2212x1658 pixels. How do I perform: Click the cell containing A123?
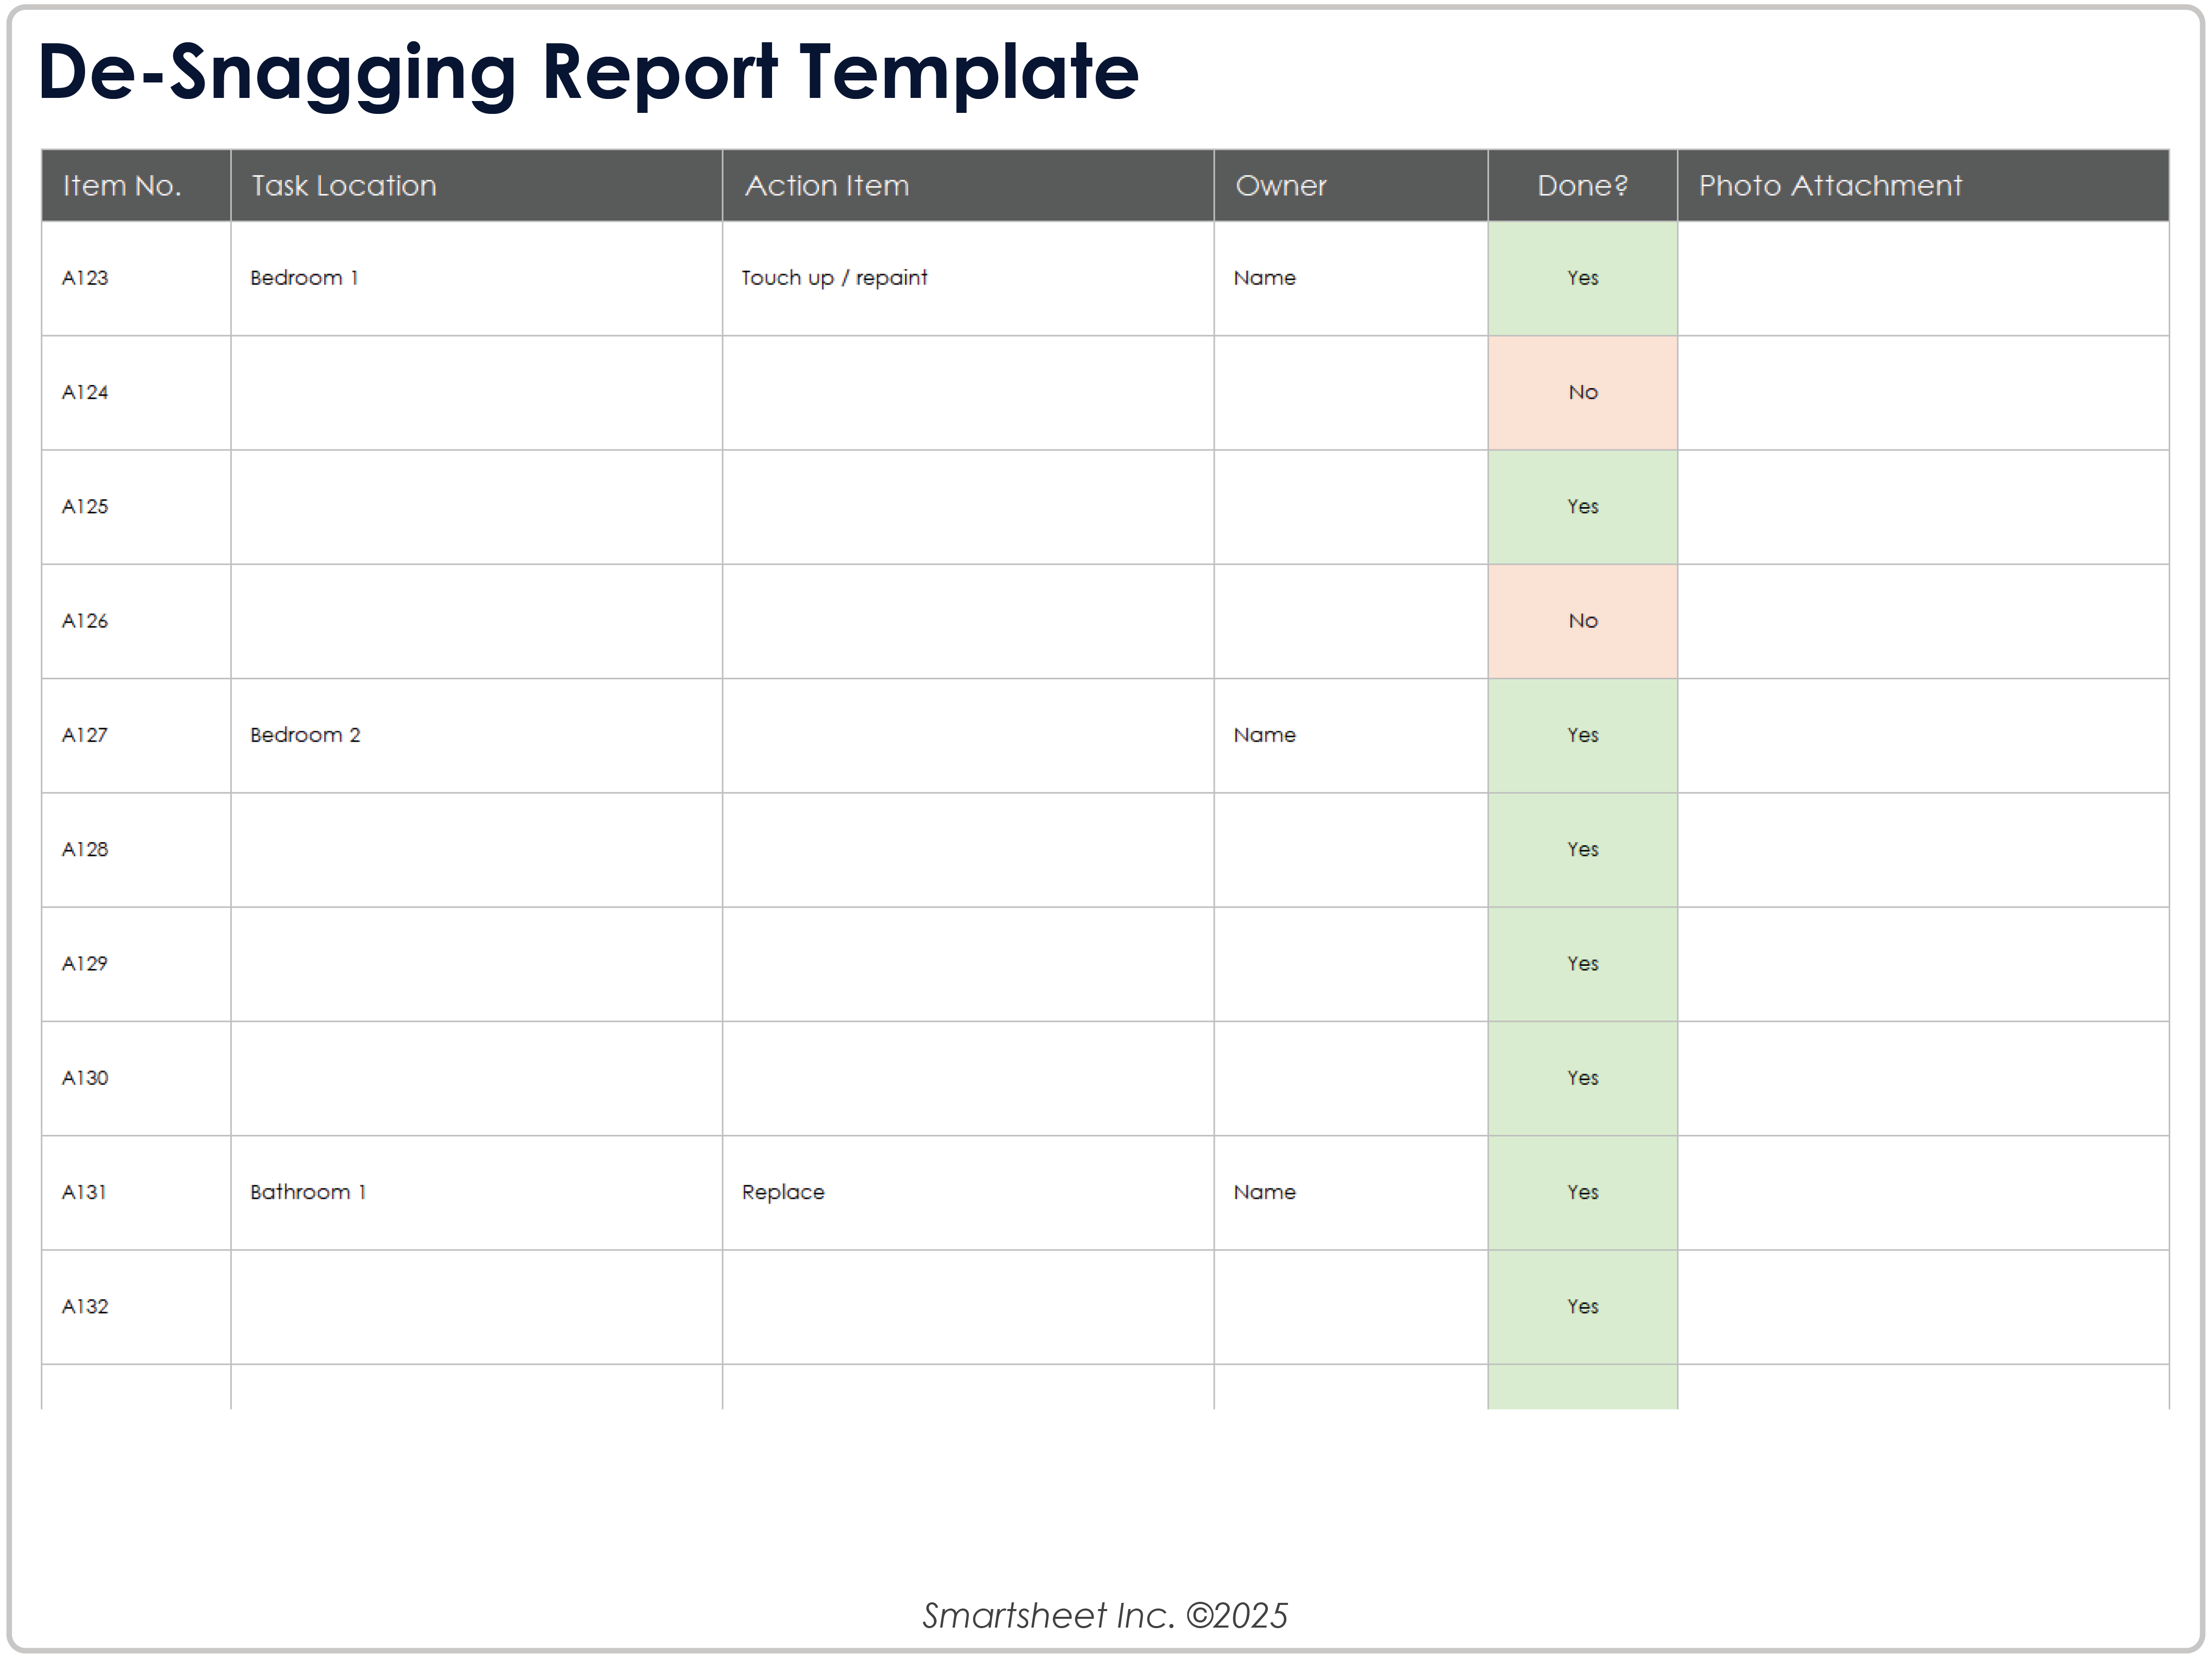[x=85, y=277]
